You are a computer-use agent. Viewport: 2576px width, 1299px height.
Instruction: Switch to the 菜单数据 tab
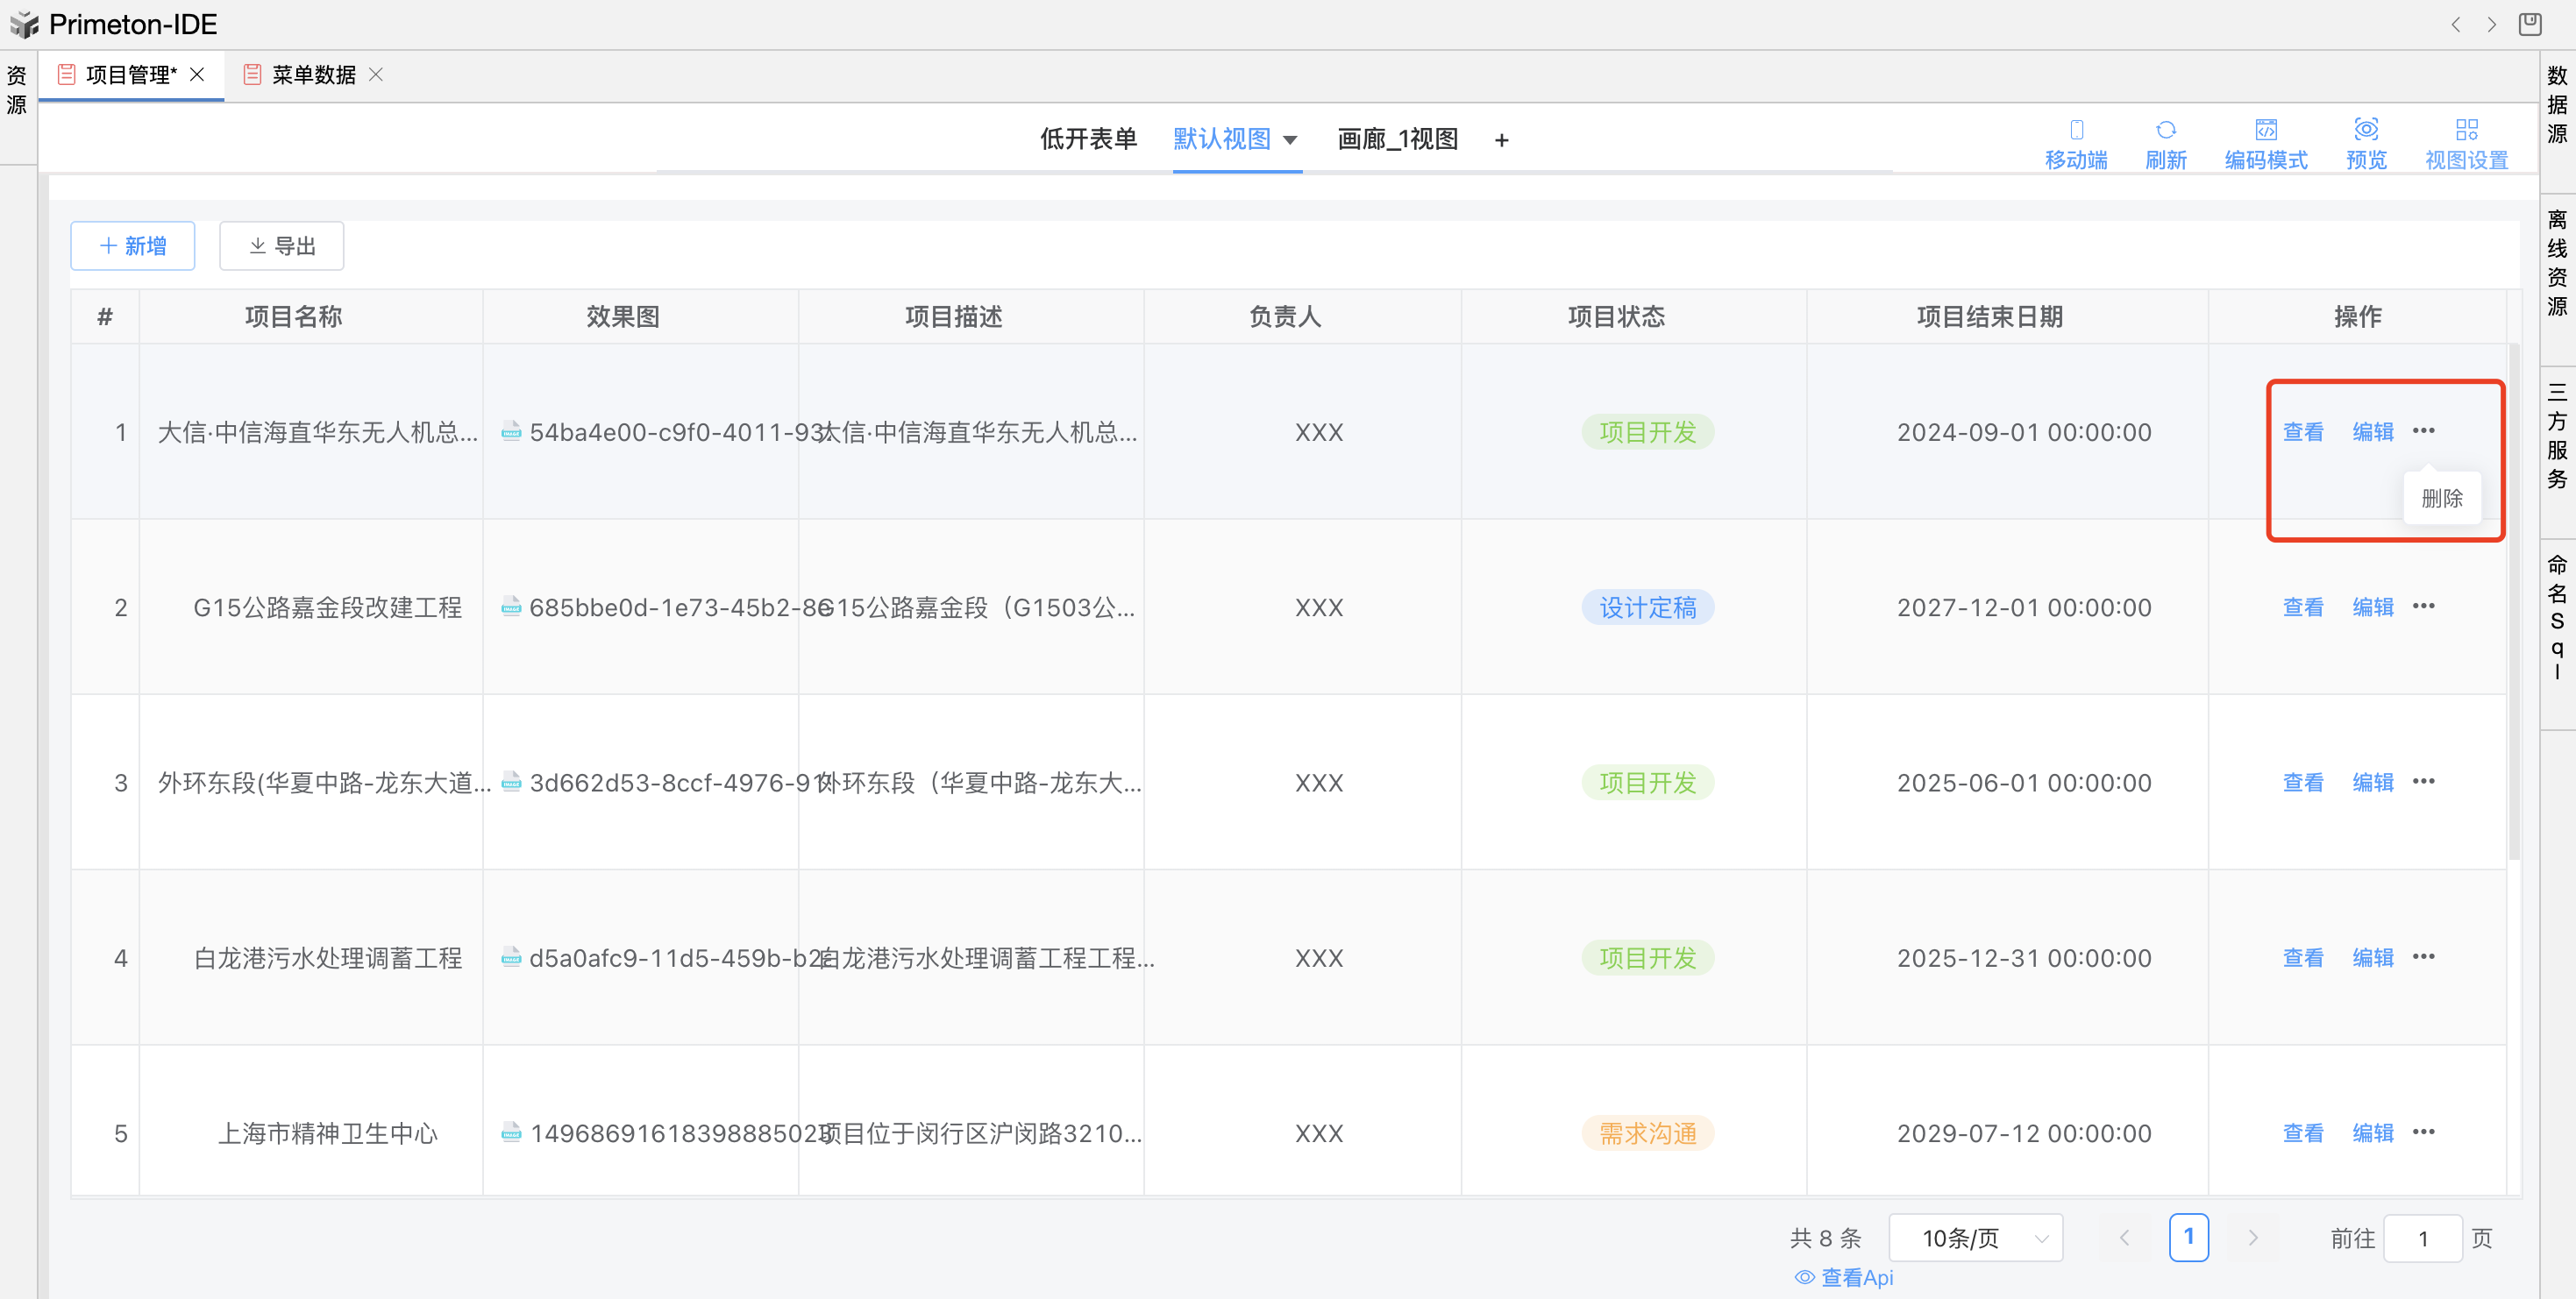(x=313, y=75)
